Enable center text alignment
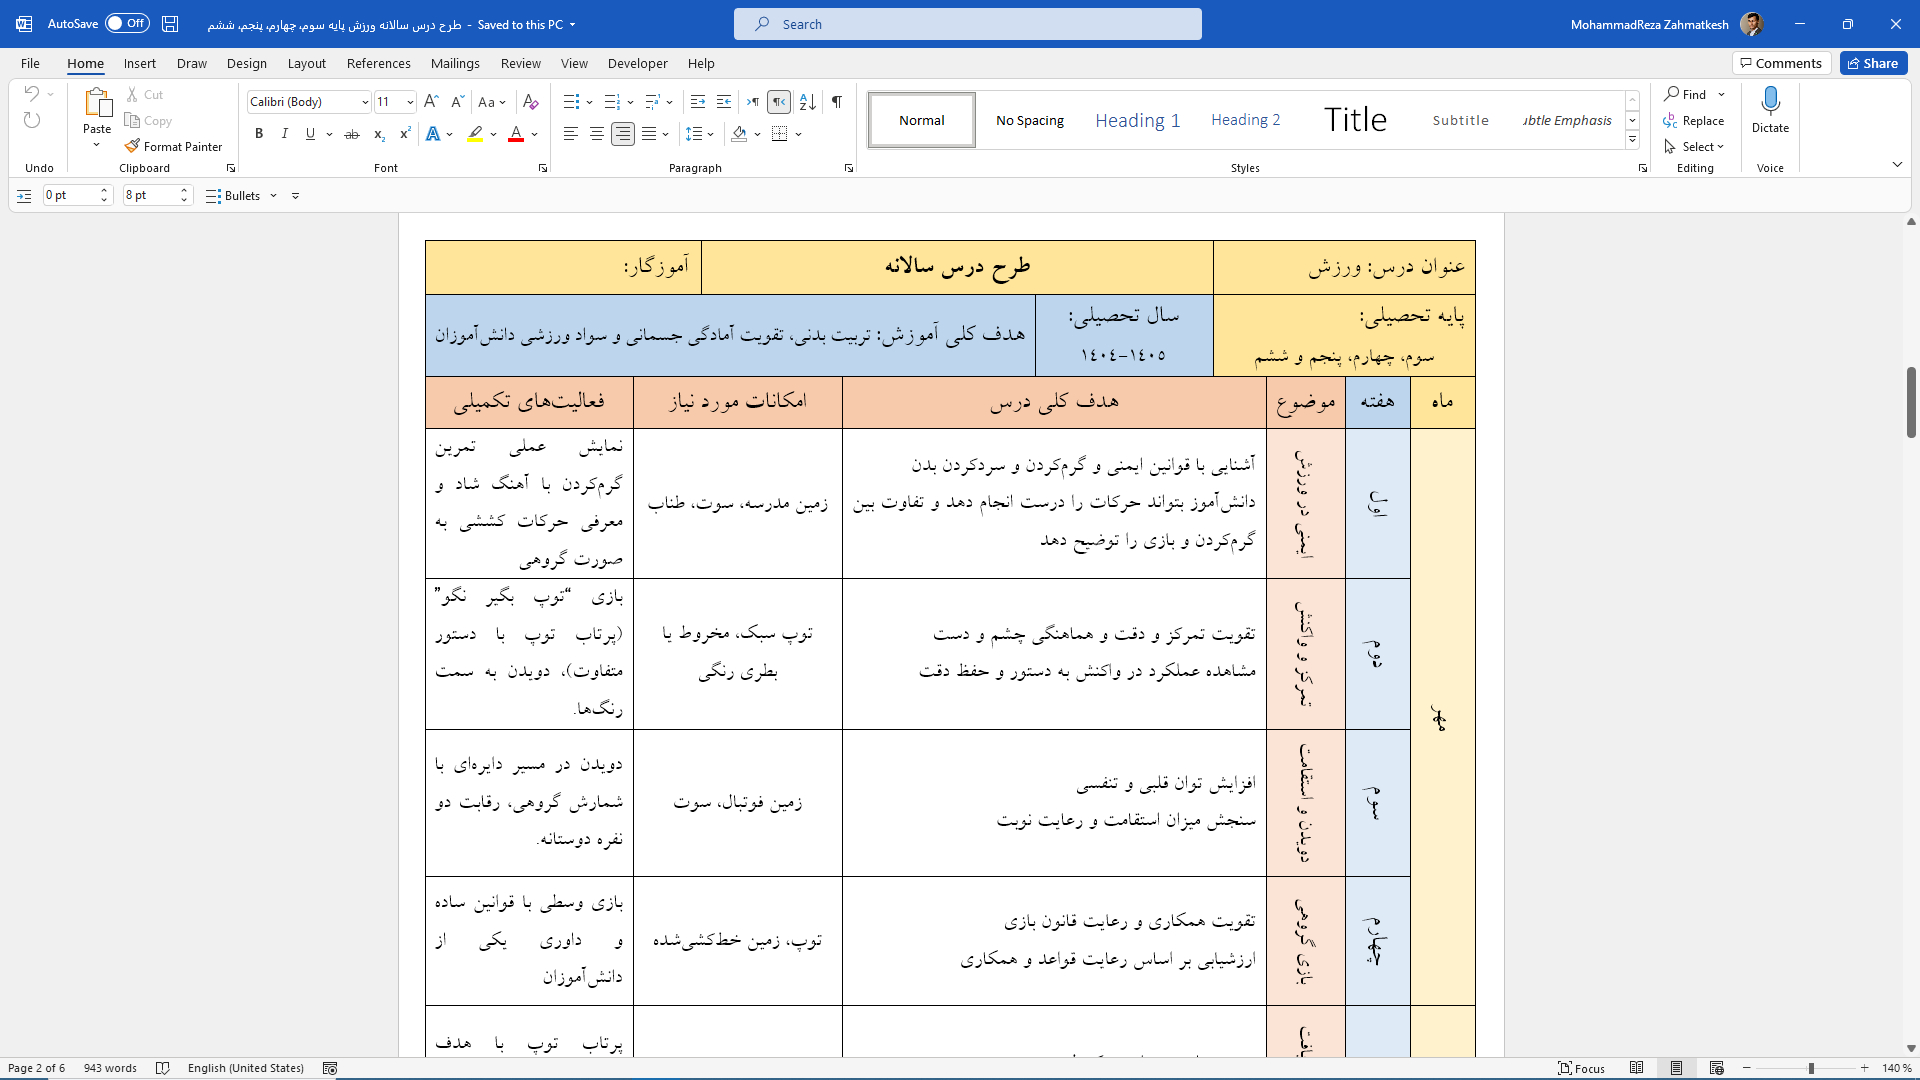1920x1080 pixels. click(596, 133)
